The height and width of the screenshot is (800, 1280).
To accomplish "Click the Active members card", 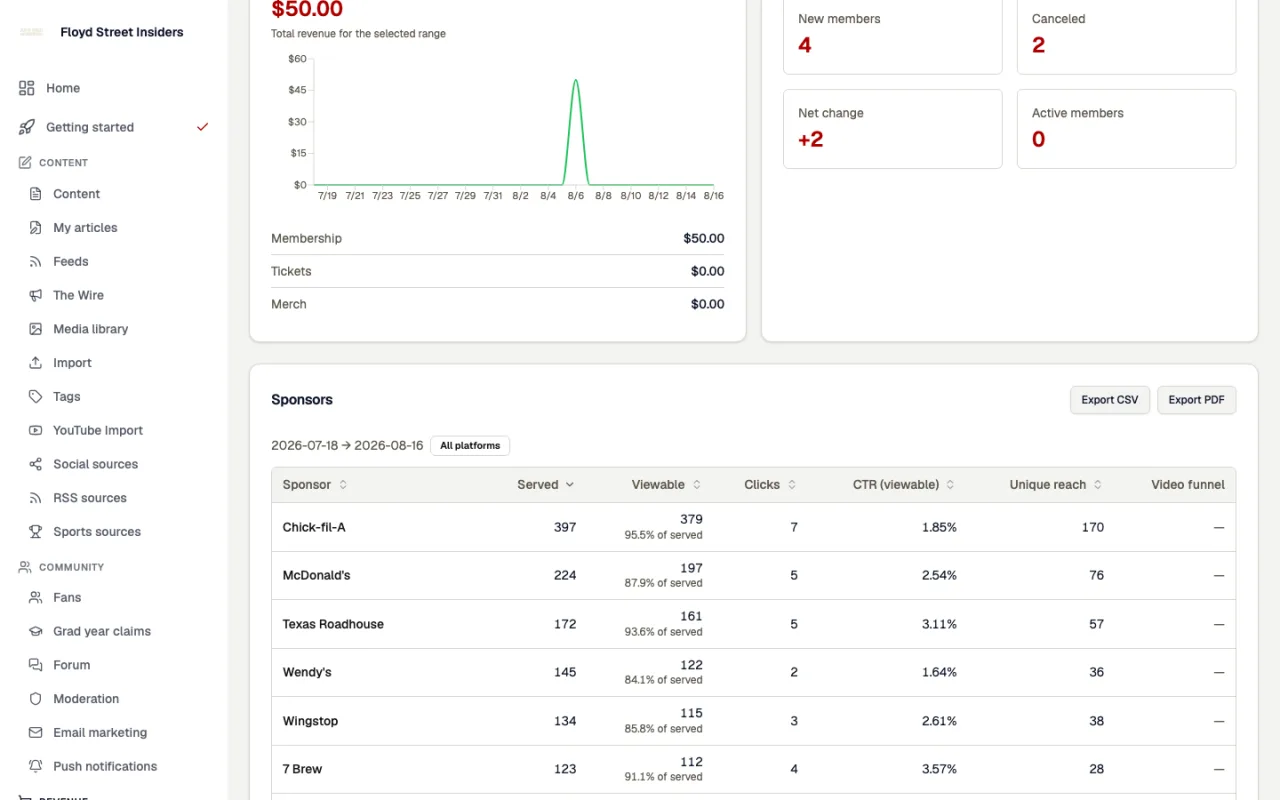I will click(1127, 129).
